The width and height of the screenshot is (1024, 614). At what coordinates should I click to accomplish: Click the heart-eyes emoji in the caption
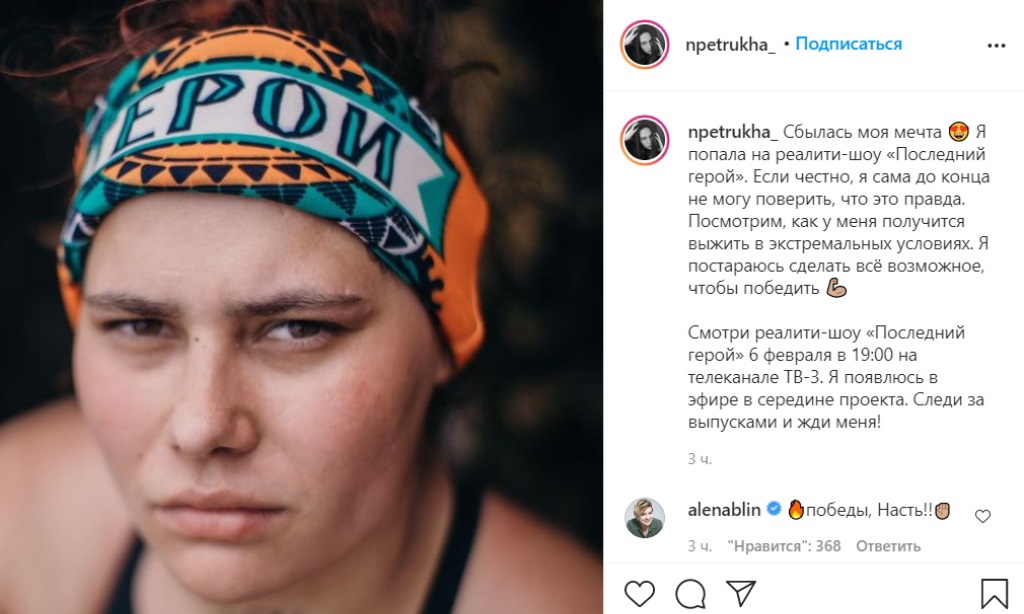[958, 132]
